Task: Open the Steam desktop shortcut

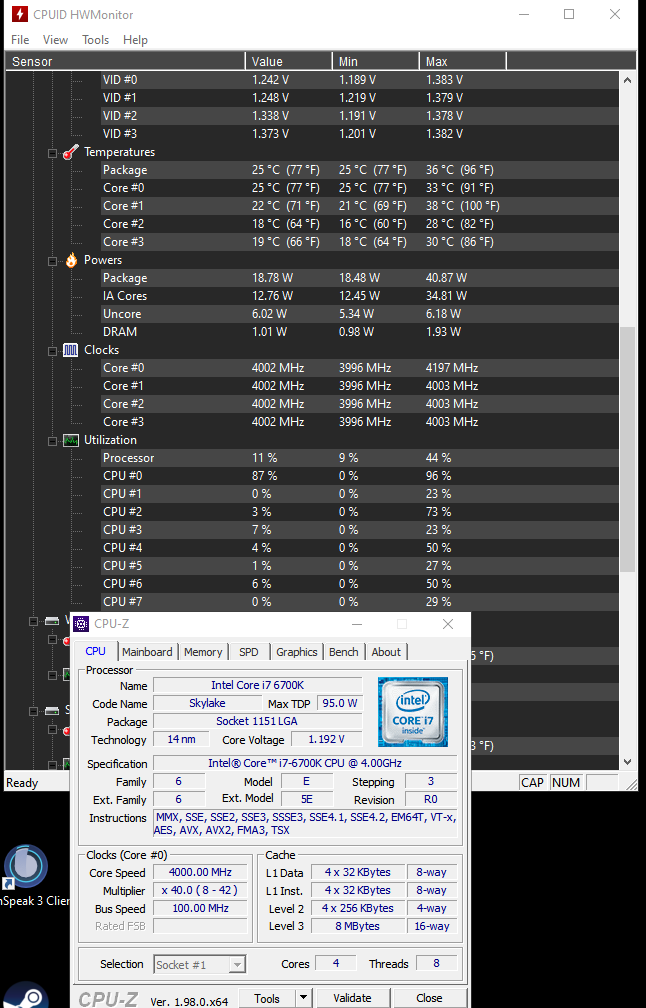Action: click(x=26, y=996)
